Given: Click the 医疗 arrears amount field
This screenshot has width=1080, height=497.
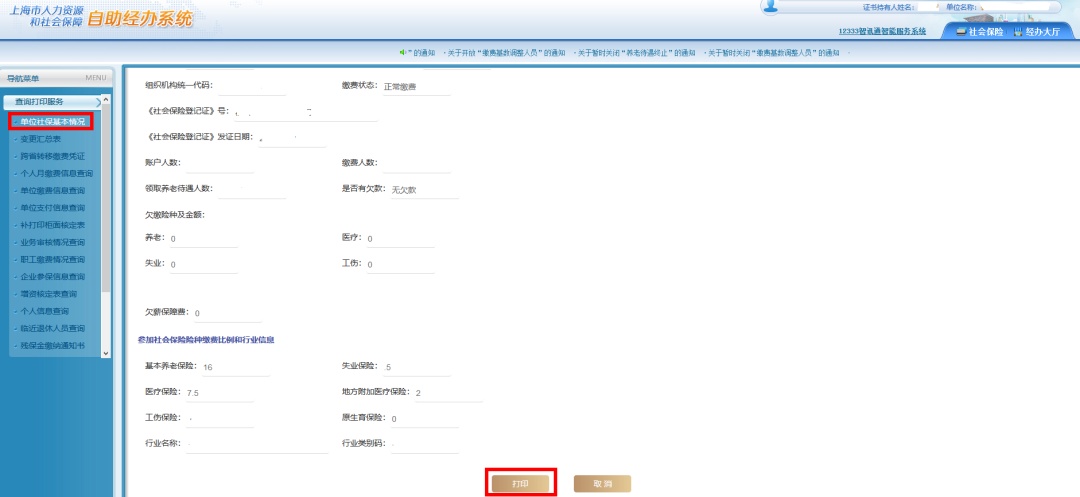Looking at the screenshot, I should coord(400,238).
